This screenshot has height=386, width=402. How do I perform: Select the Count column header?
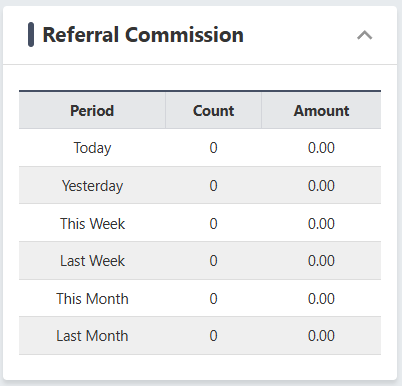coord(213,111)
